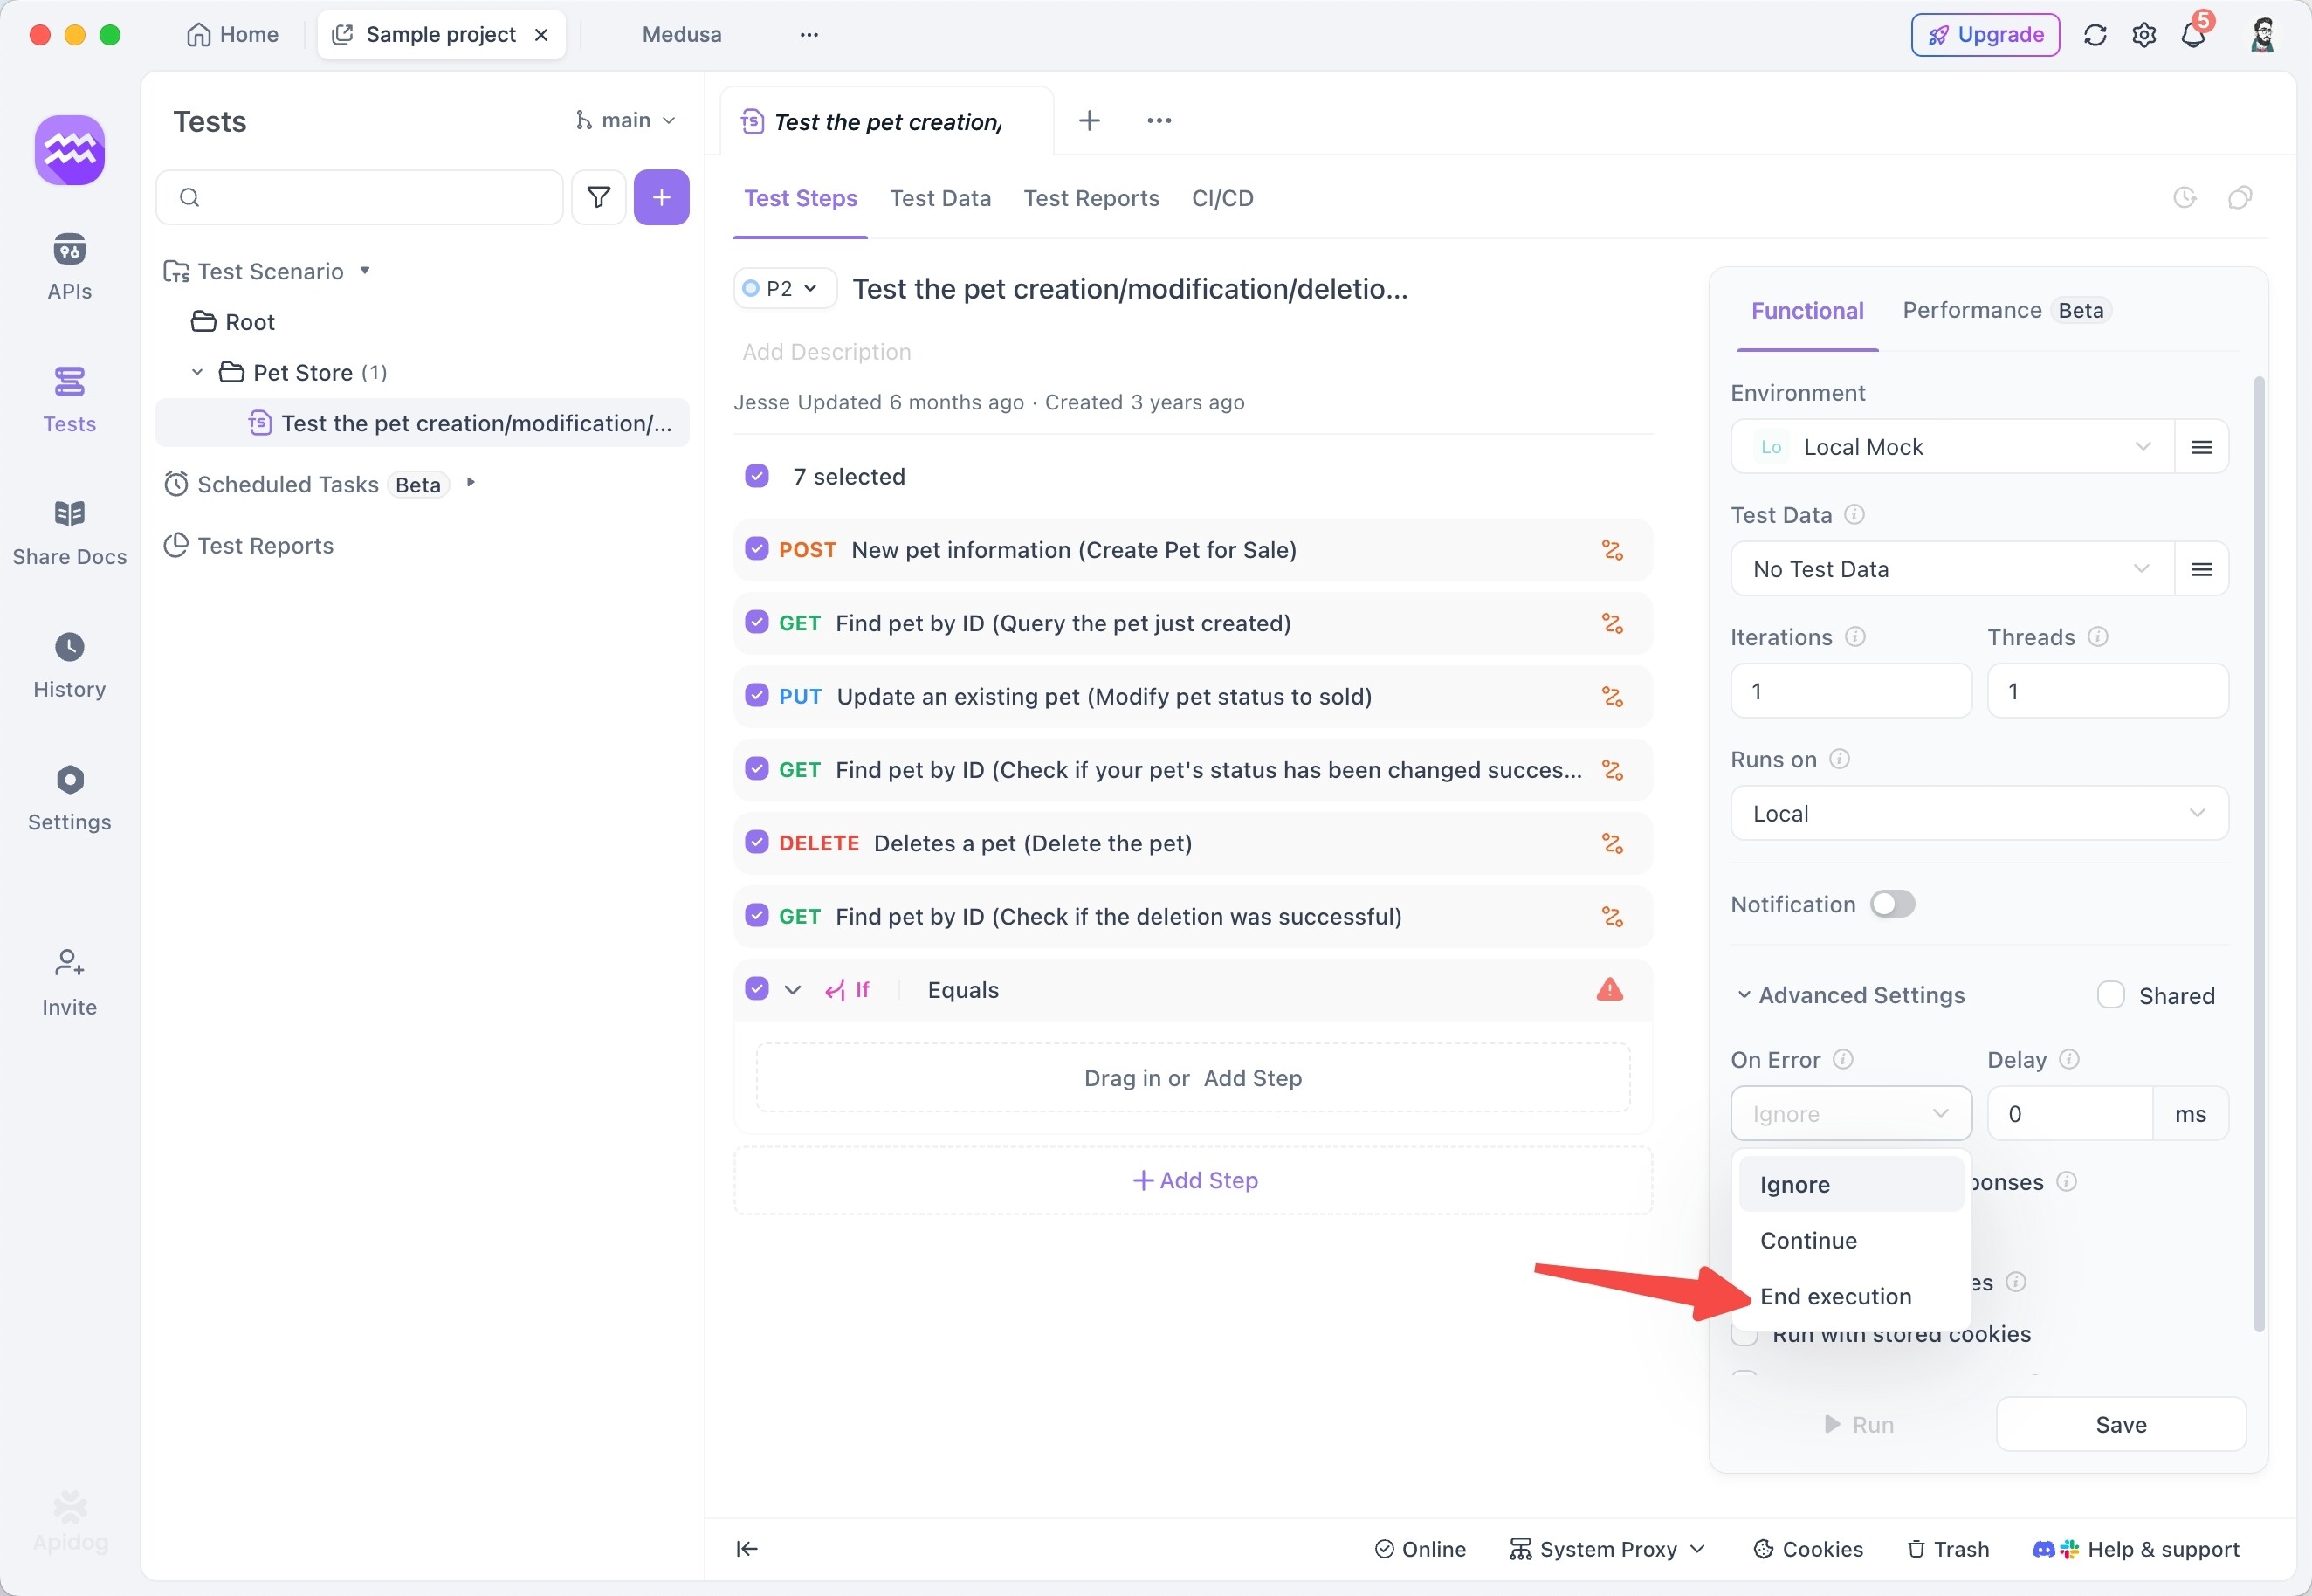Click data link icon on DELETE step
2312x1596 pixels.
coord(1611,843)
